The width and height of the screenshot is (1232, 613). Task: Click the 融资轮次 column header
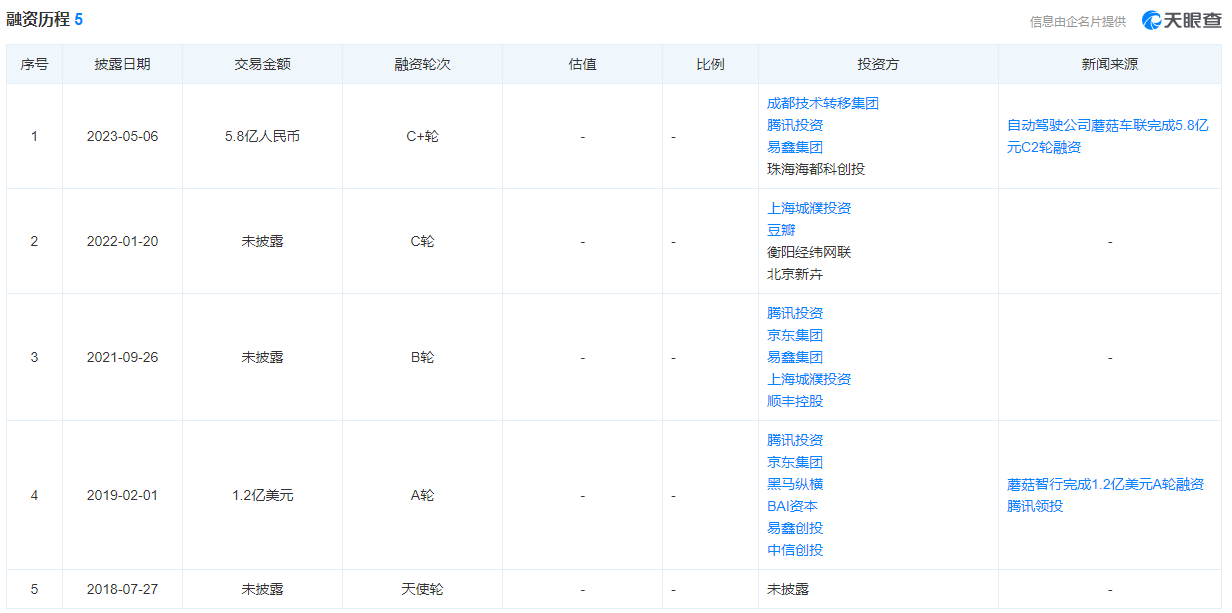coord(422,64)
